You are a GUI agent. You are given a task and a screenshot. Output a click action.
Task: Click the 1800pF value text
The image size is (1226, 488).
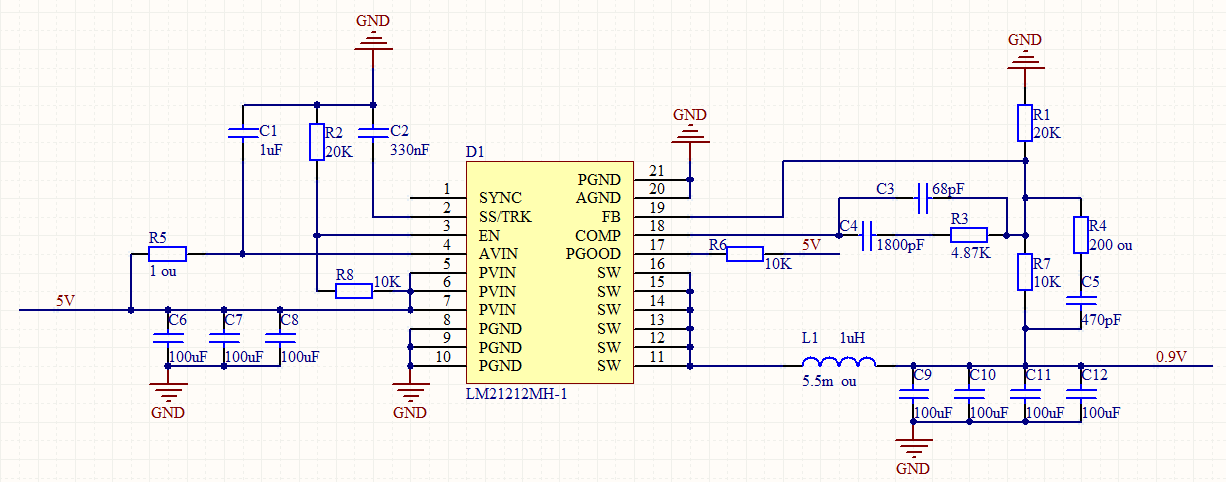[901, 244]
